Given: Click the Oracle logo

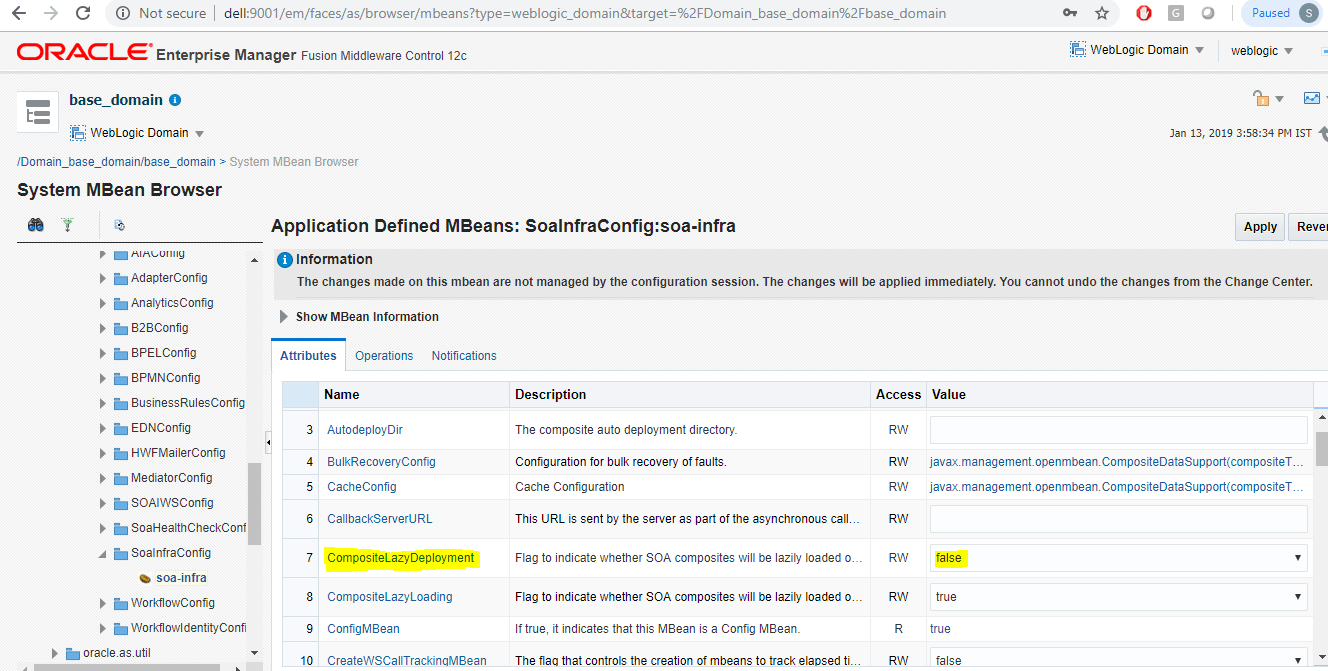Looking at the screenshot, I should tap(85, 51).
